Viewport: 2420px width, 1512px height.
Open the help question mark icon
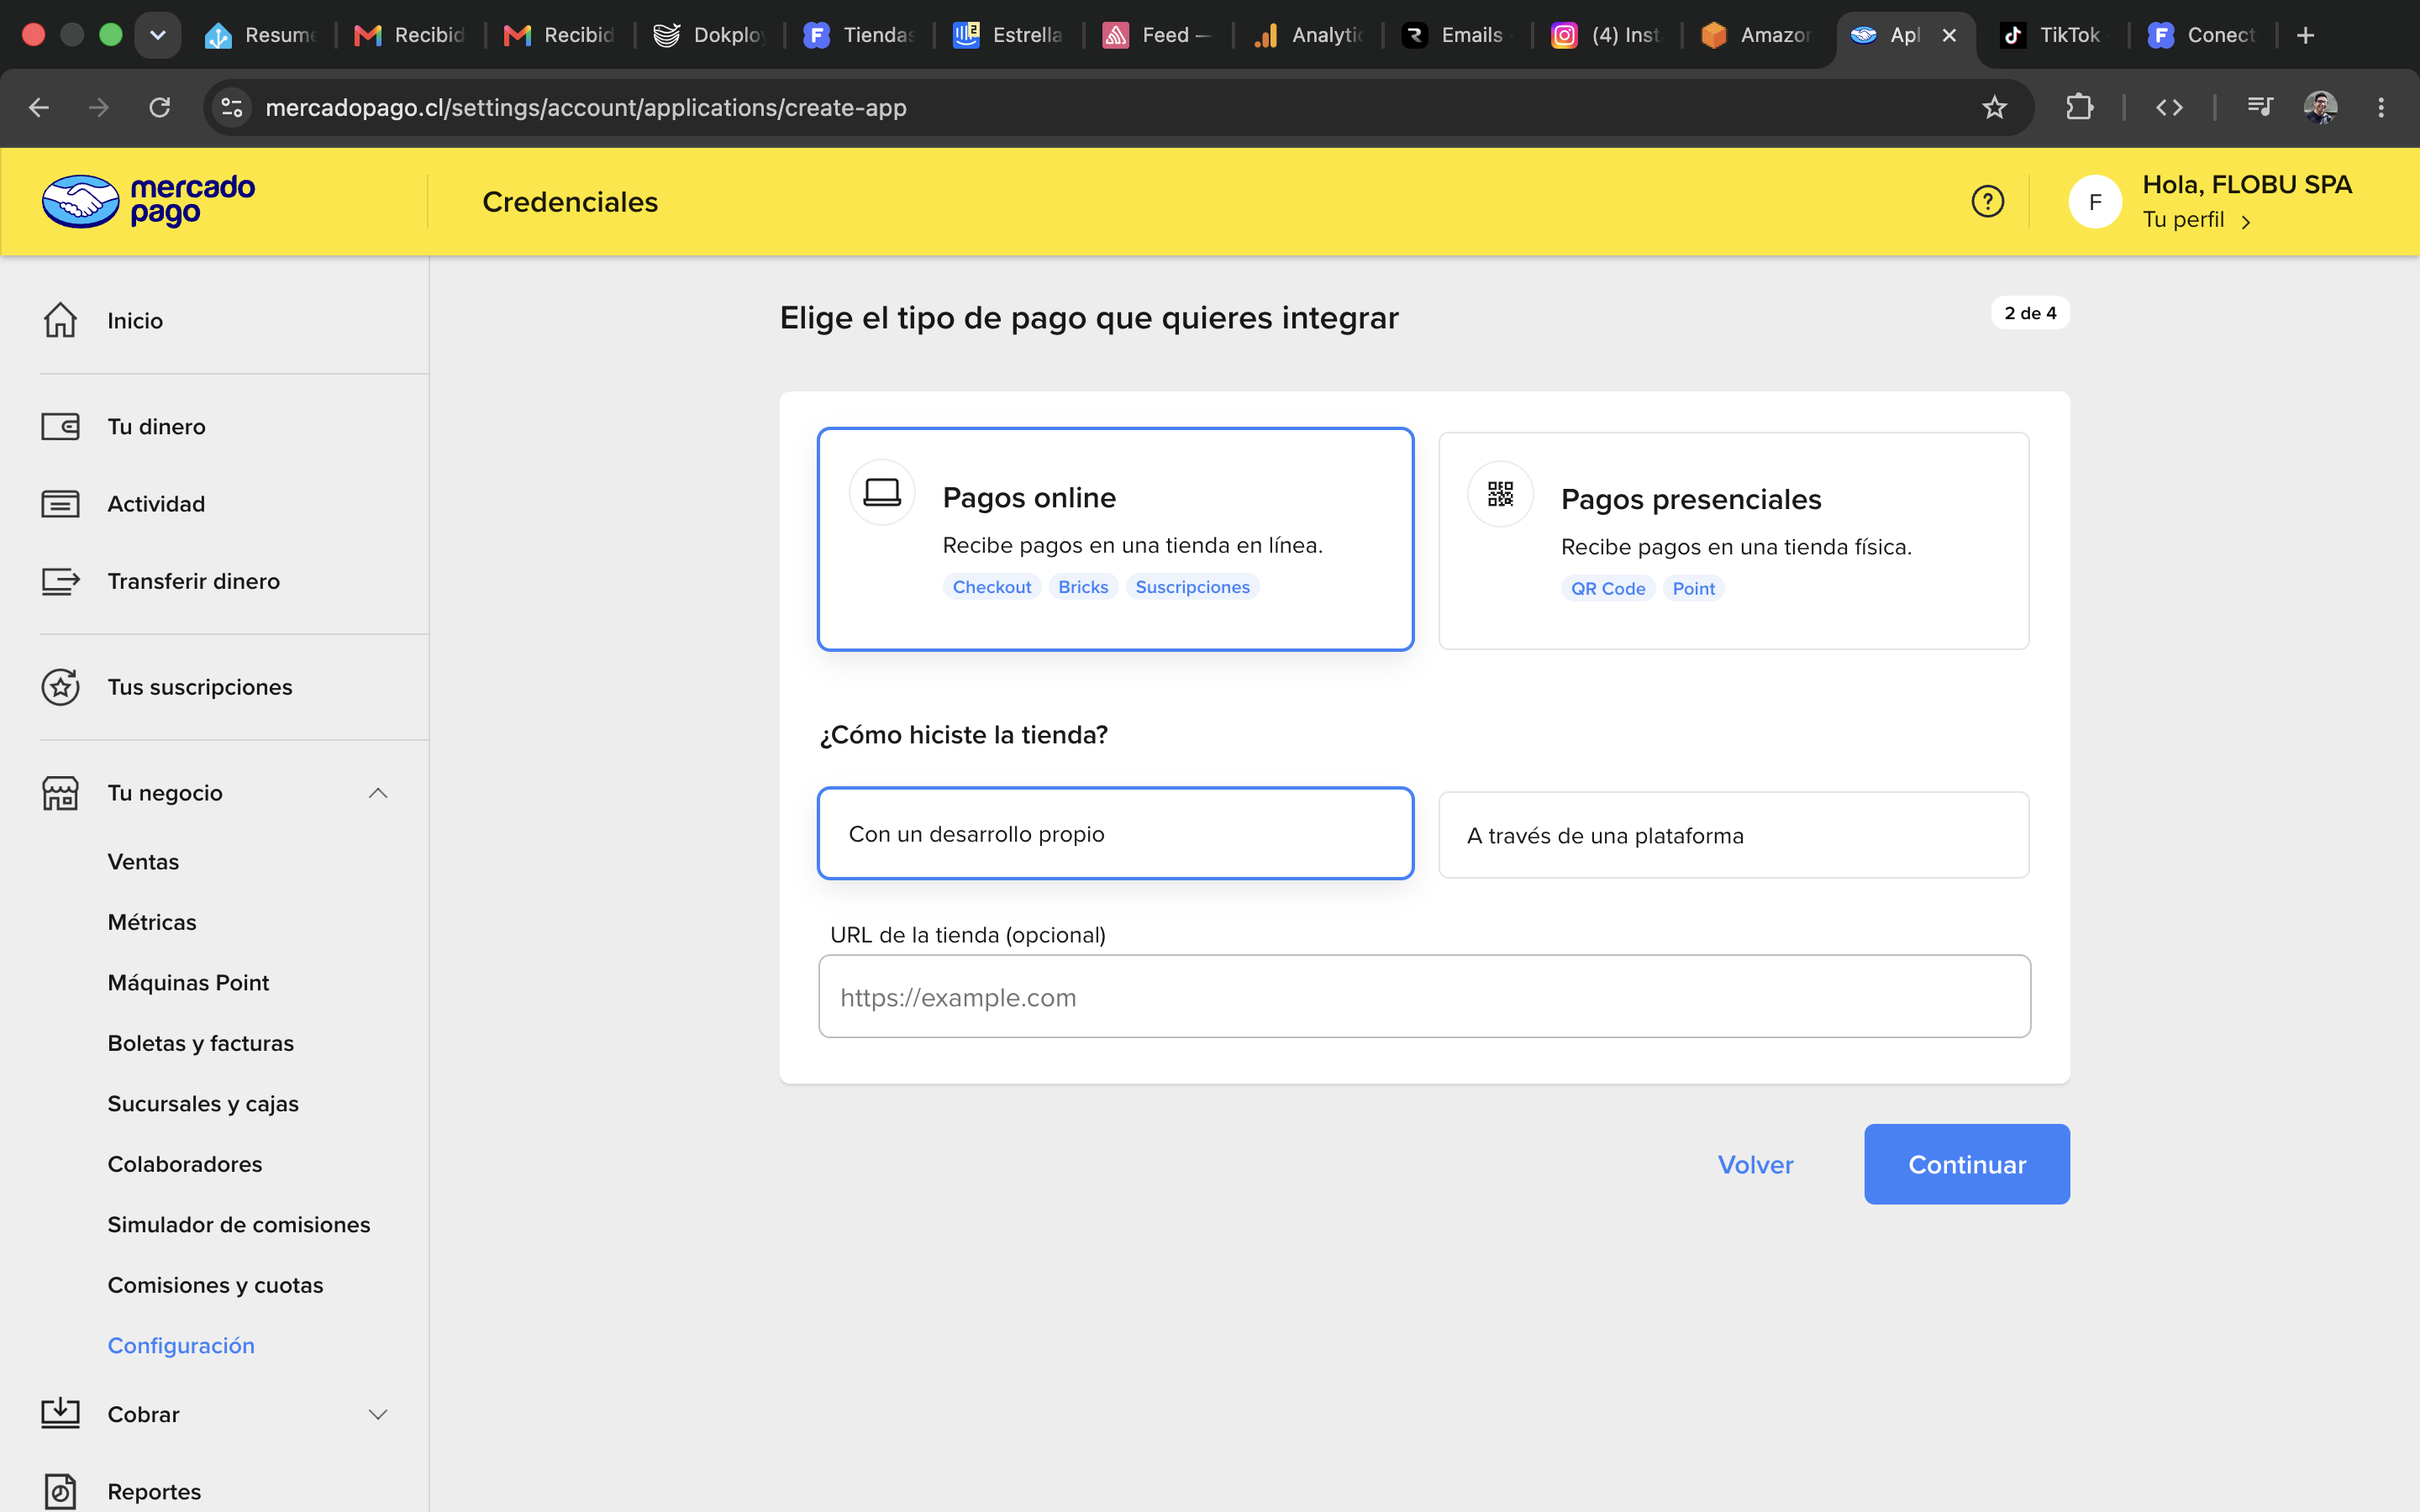coord(1987,201)
